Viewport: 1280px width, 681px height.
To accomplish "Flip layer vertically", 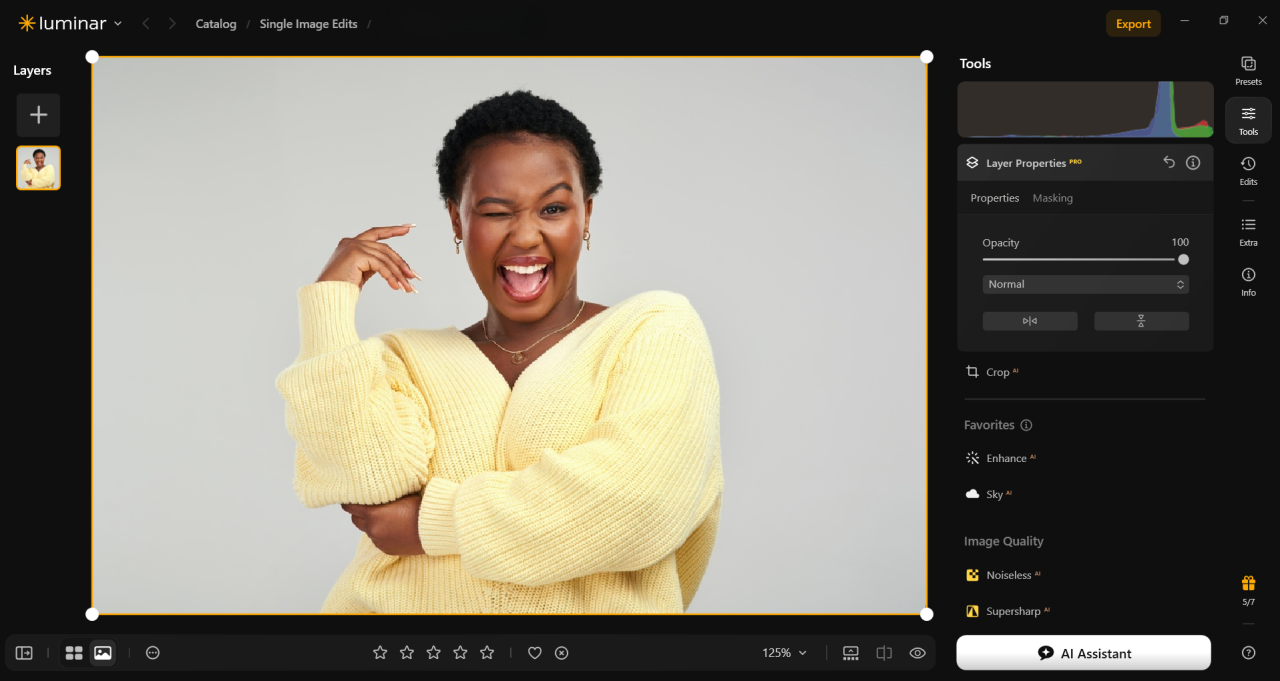I will tap(1141, 321).
